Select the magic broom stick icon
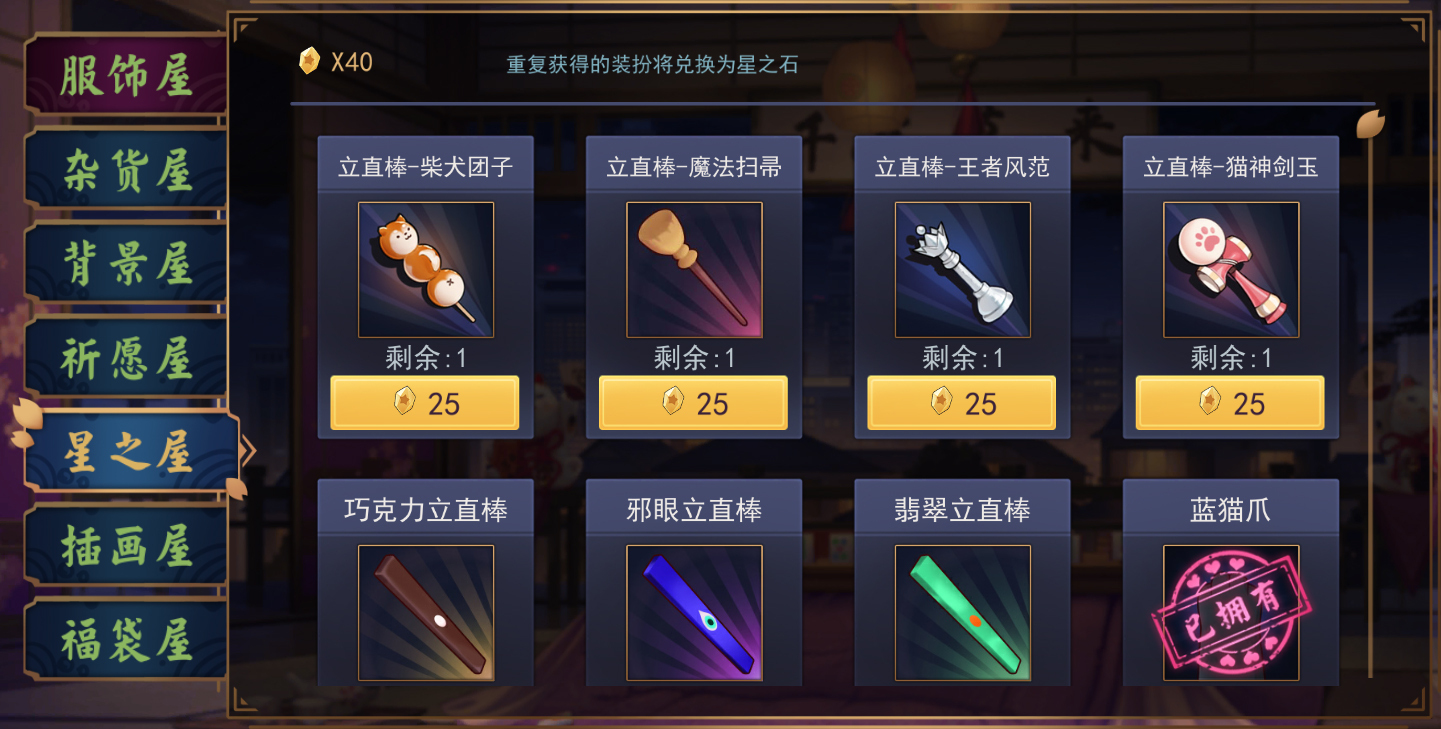 tap(694, 270)
